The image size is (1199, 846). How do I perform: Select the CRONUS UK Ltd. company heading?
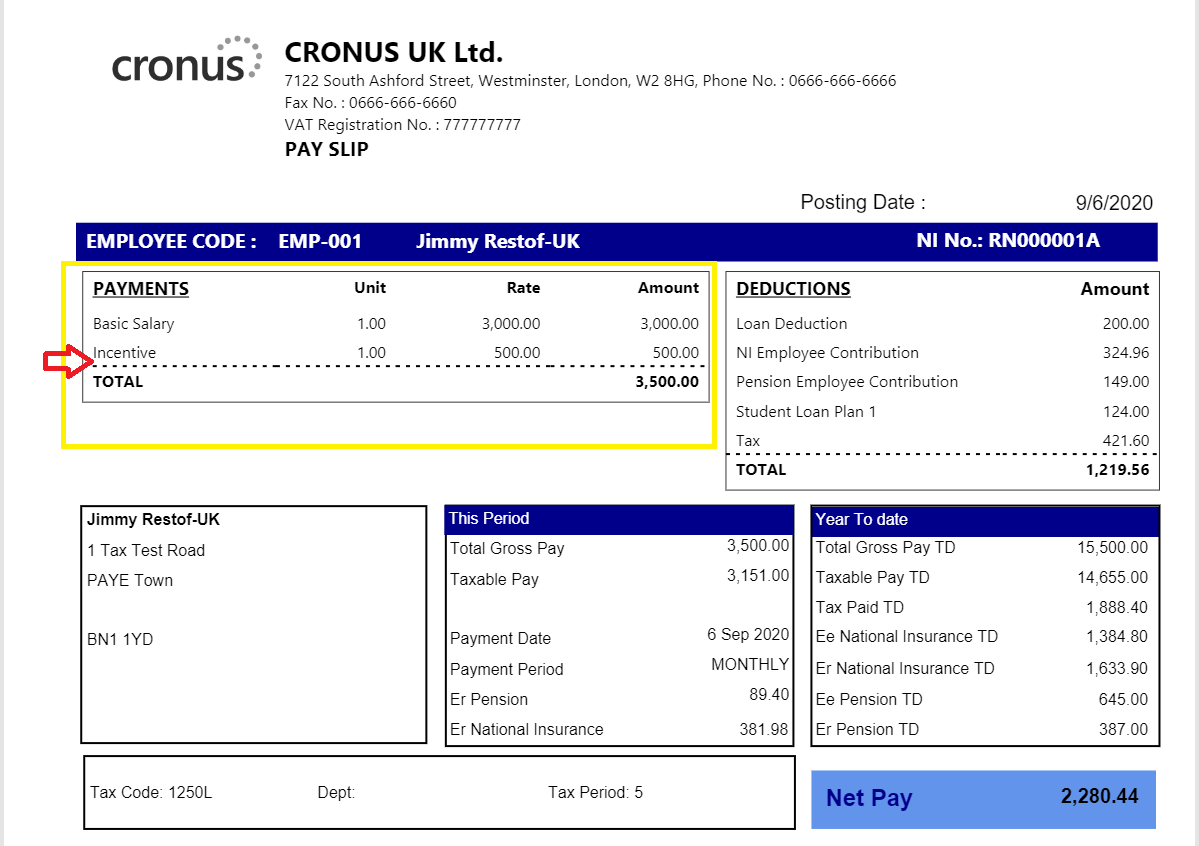394,53
